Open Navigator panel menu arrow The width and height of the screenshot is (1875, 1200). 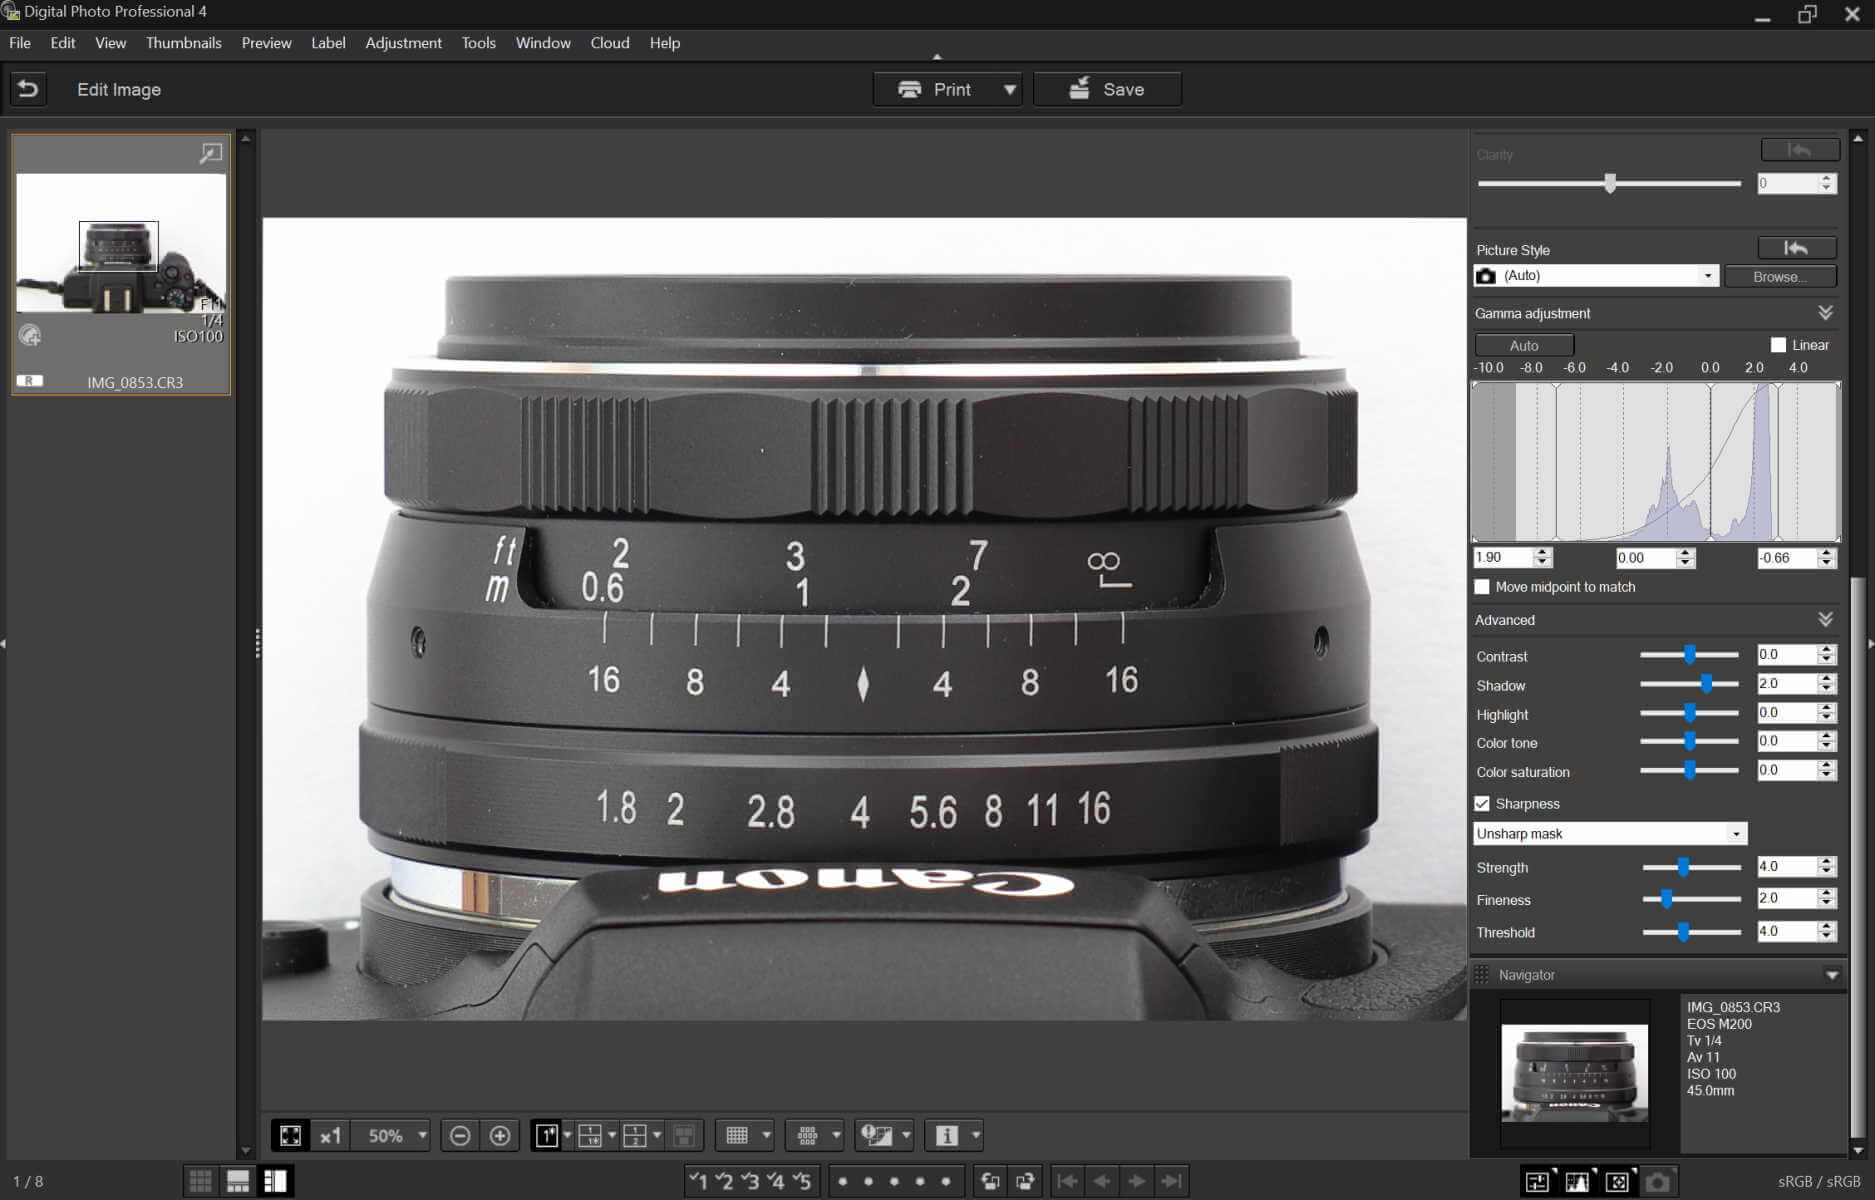(x=1832, y=975)
